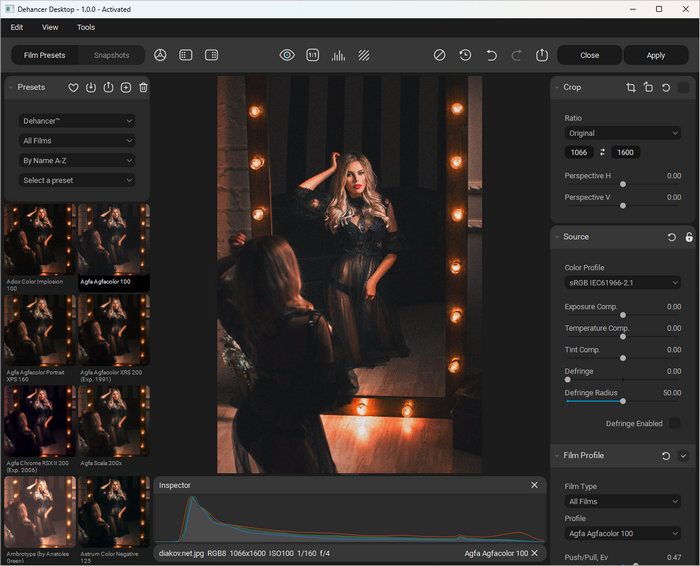Open the 'Select a preset' dropdown
This screenshot has height=566, width=700.
77,181
